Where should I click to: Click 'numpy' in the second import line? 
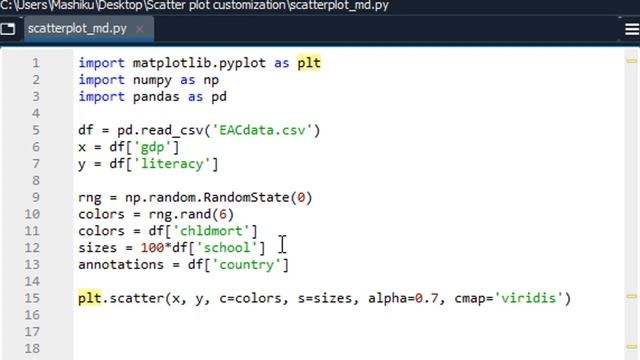(152, 80)
